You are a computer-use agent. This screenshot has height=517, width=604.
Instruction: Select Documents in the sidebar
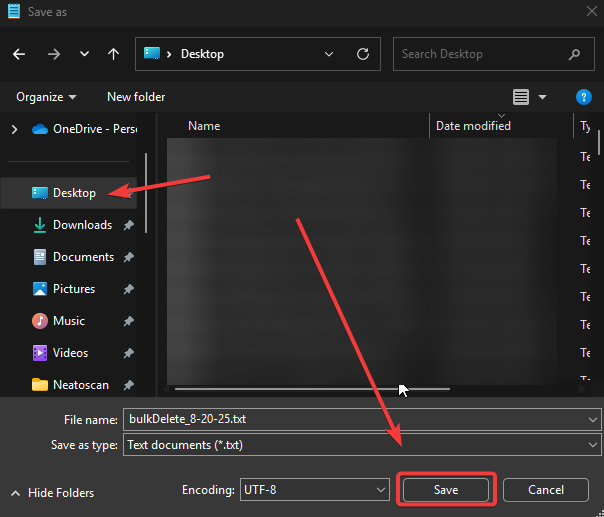coord(82,257)
